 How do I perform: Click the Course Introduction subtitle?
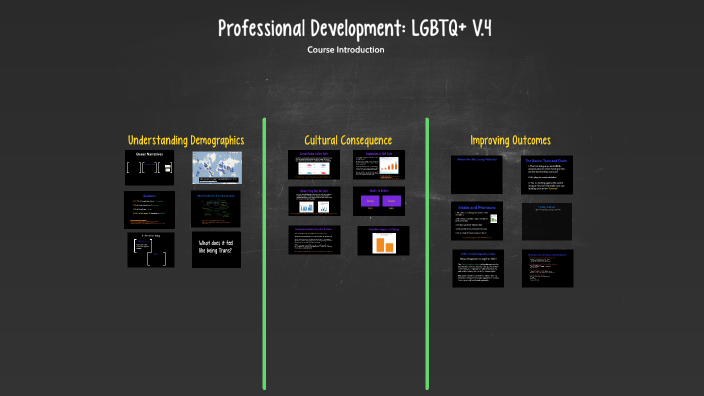pos(346,50)
